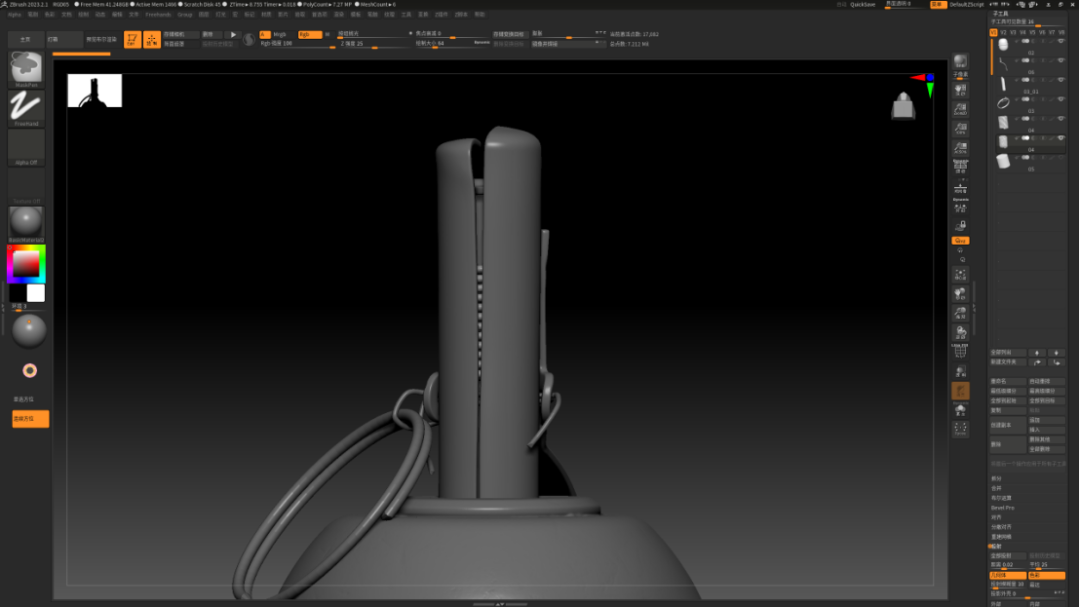Select the black secondary color swatch
This screenshot has height=607, width=1080.
(17, 294)
